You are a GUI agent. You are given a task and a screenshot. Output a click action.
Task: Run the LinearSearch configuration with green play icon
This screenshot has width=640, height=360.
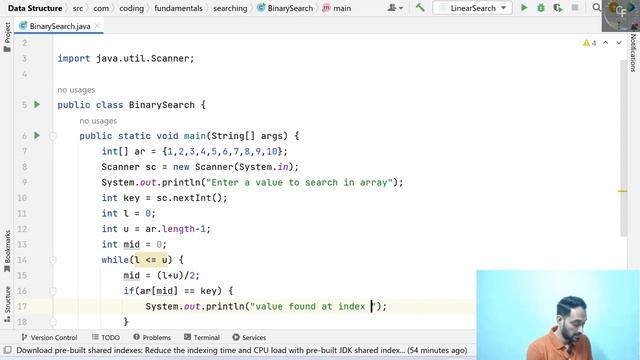pyautogui.click(x=524, y=8)
